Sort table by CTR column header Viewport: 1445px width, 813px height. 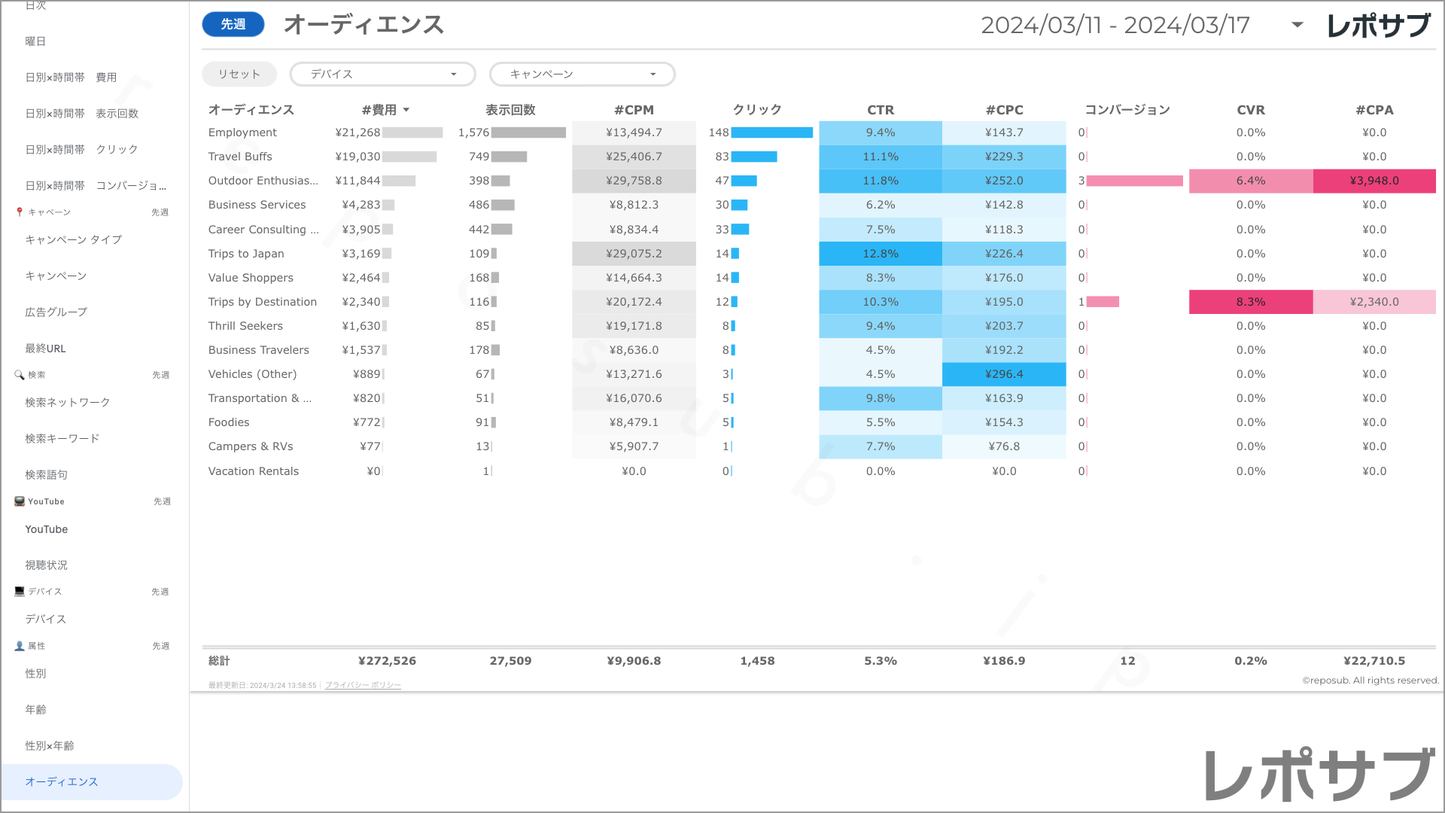(x=880, y=110)
